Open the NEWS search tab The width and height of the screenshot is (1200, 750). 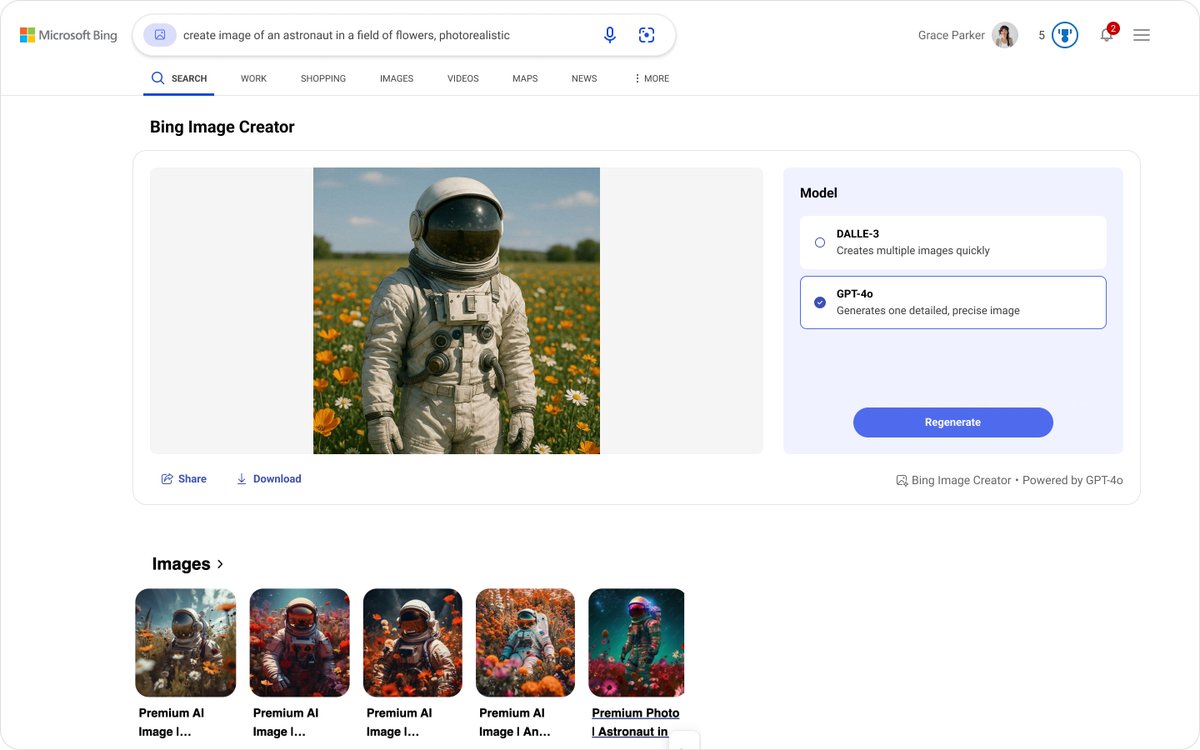(x=584, y=78)
